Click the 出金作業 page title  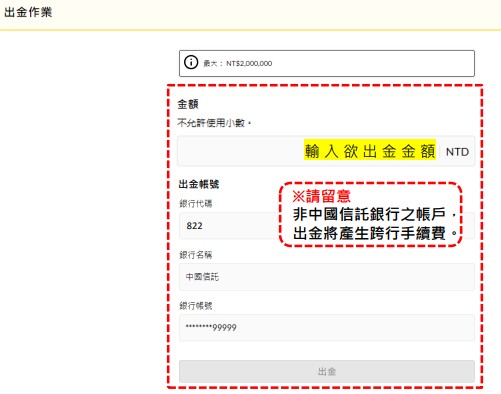(28, 12)
